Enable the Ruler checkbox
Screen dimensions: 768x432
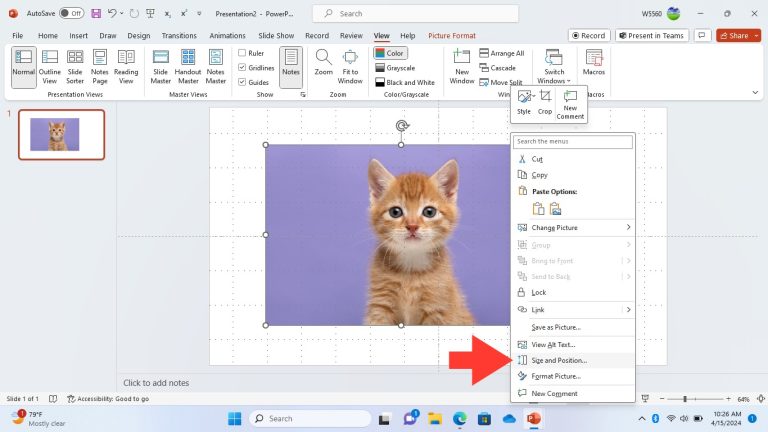click(x=242, y=53)
